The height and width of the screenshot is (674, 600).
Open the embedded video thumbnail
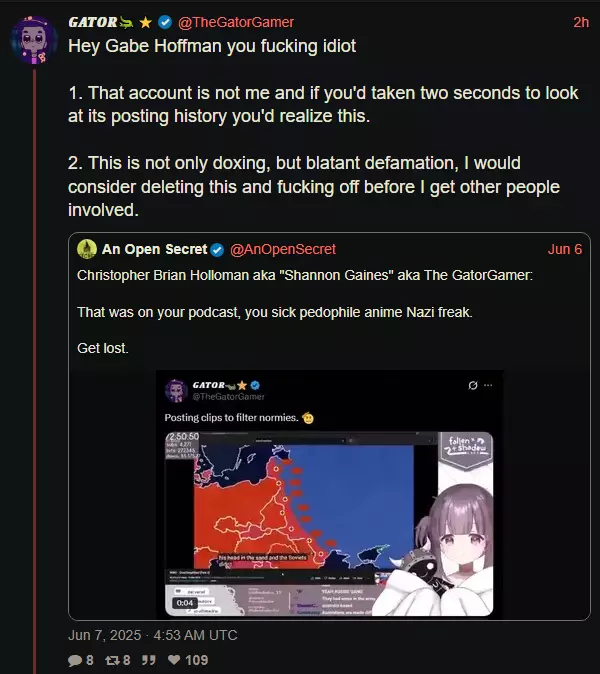pos(329,524)
